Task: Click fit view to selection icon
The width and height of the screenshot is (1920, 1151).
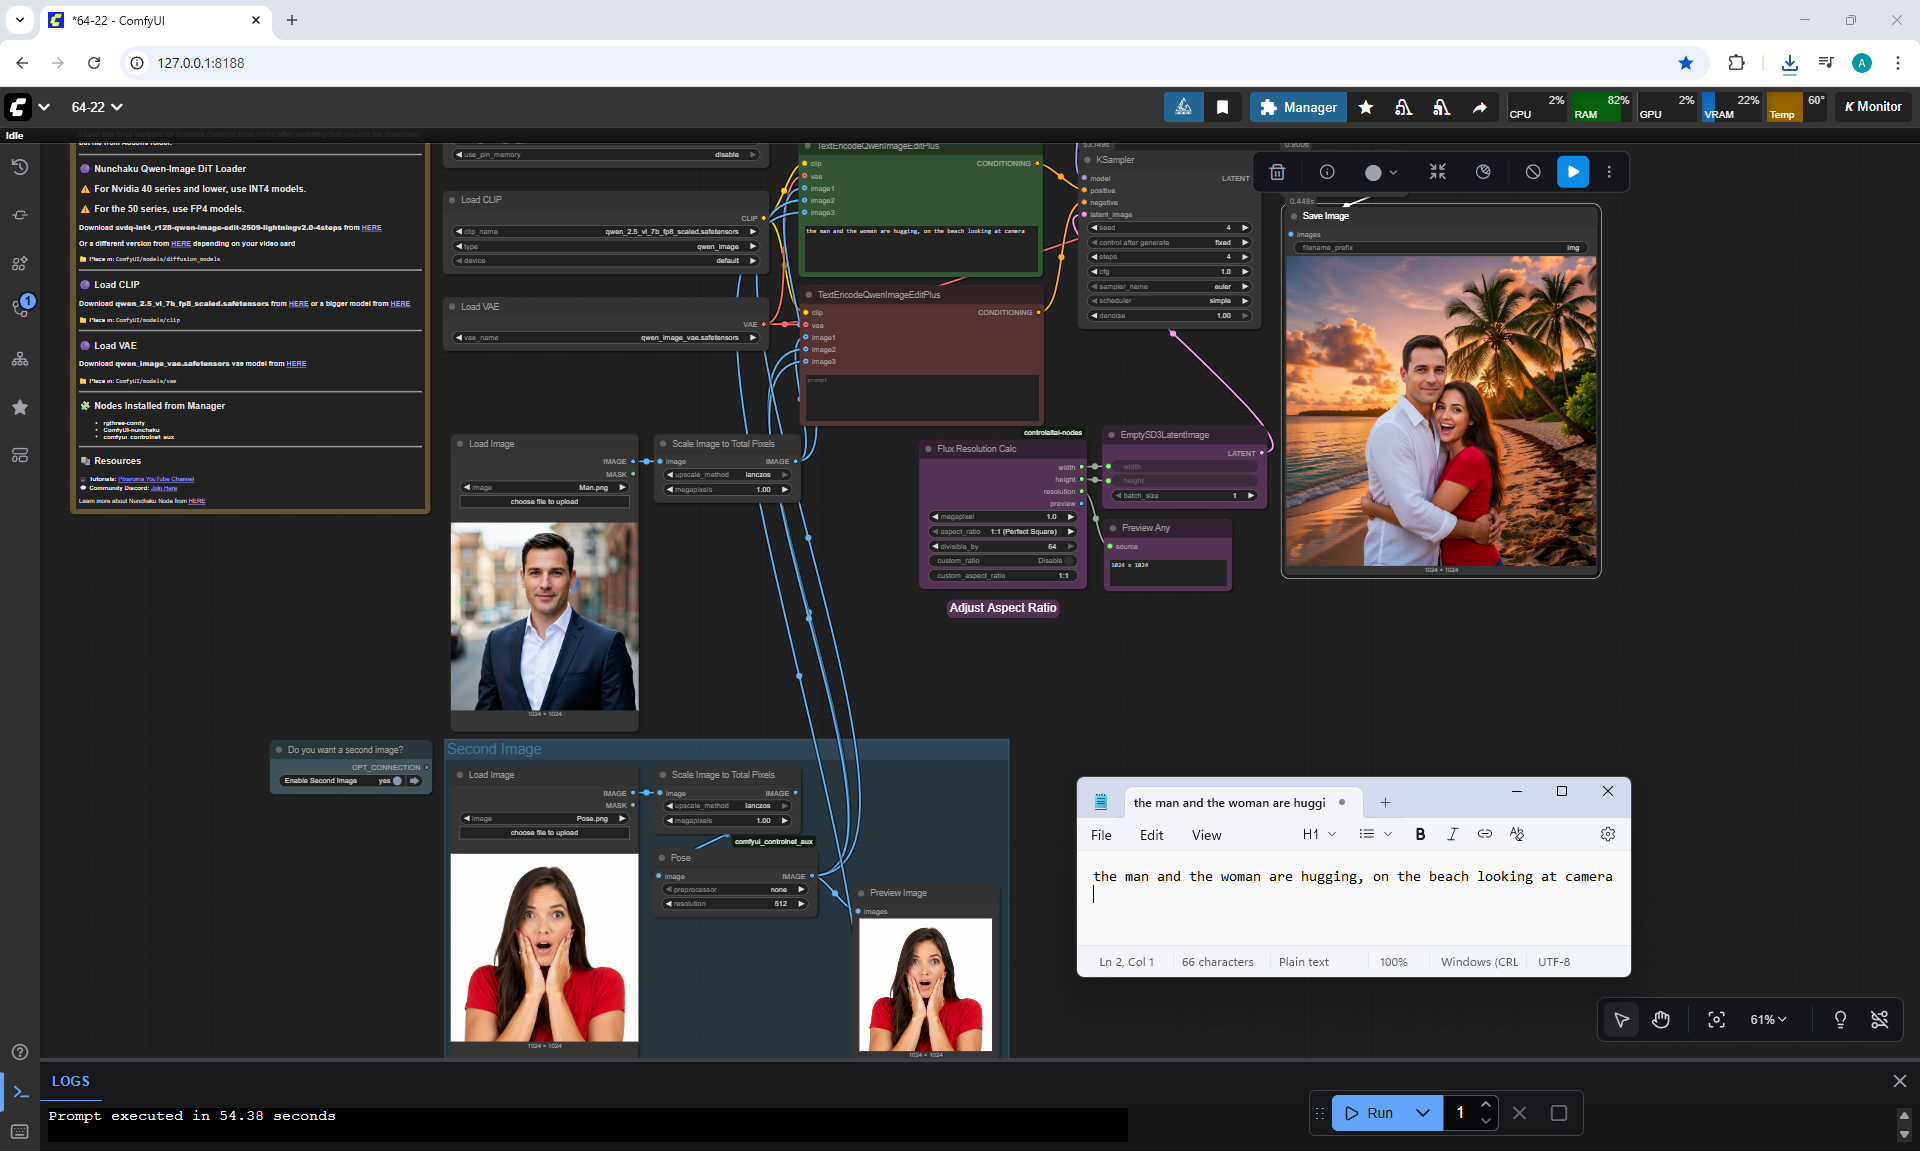Action: click(x=1716, y=1020)
